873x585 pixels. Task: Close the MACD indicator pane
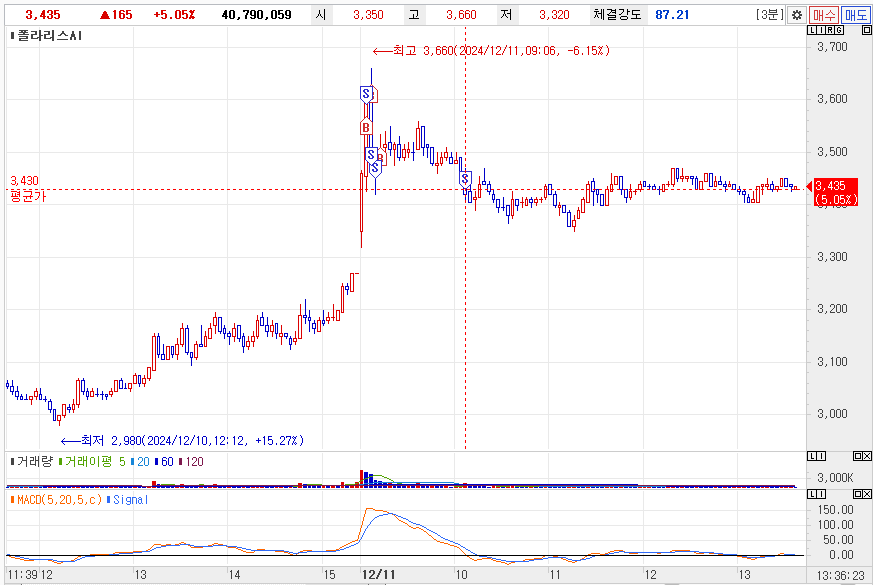click(866, 494)
